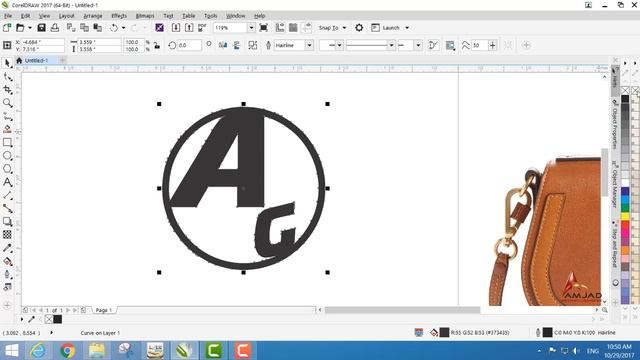This screenshot has width=640, height=360.
Task: Click the Import icon
Action: coord(176,28)
